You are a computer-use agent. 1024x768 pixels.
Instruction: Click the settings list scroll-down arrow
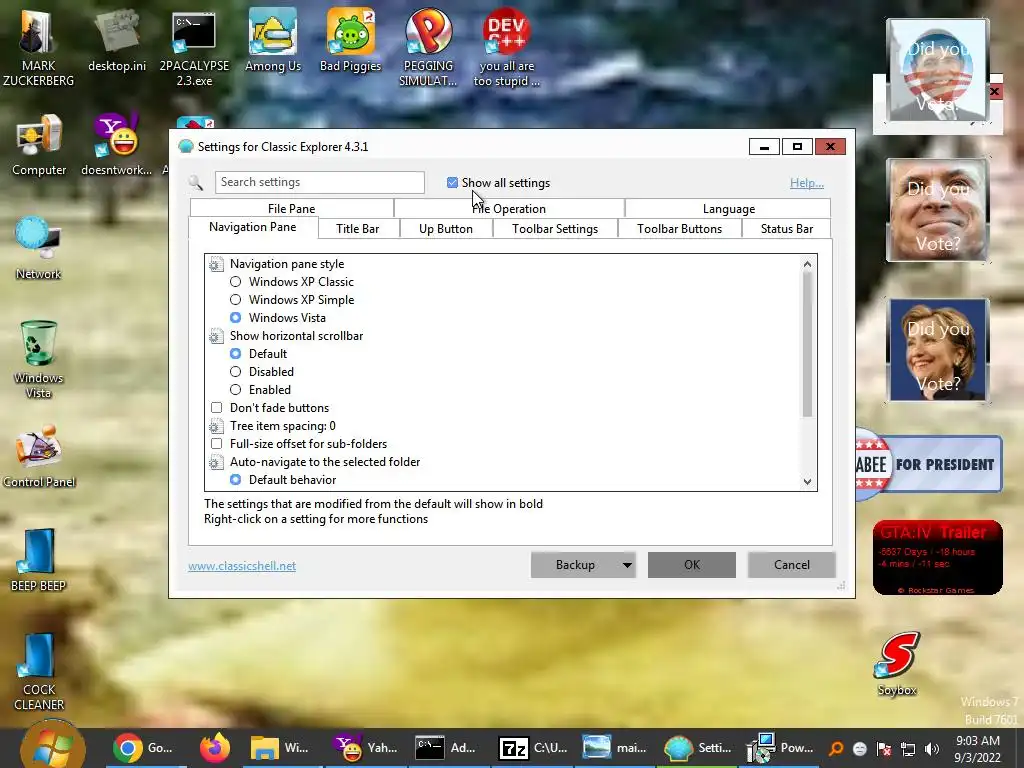click(807, 482)
